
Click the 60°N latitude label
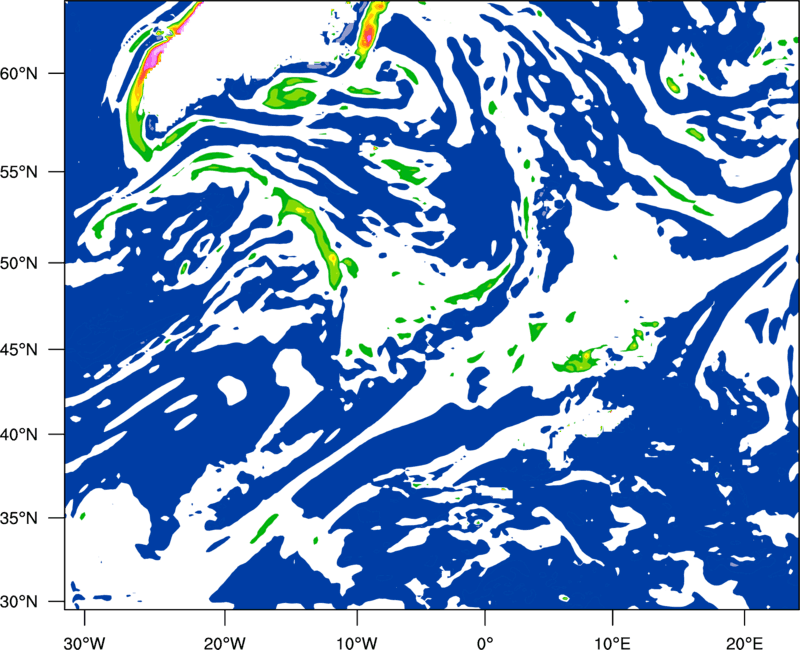tap(19, 73)
